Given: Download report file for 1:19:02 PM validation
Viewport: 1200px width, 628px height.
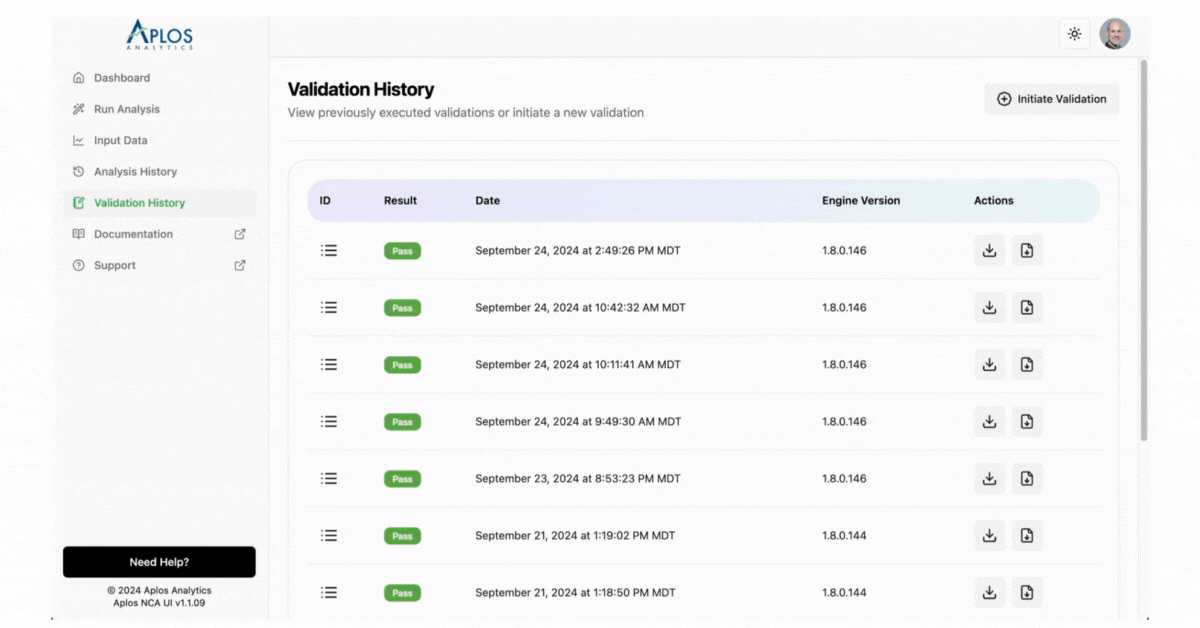Looking at the screenshot, I should (x=1027, y=535).
